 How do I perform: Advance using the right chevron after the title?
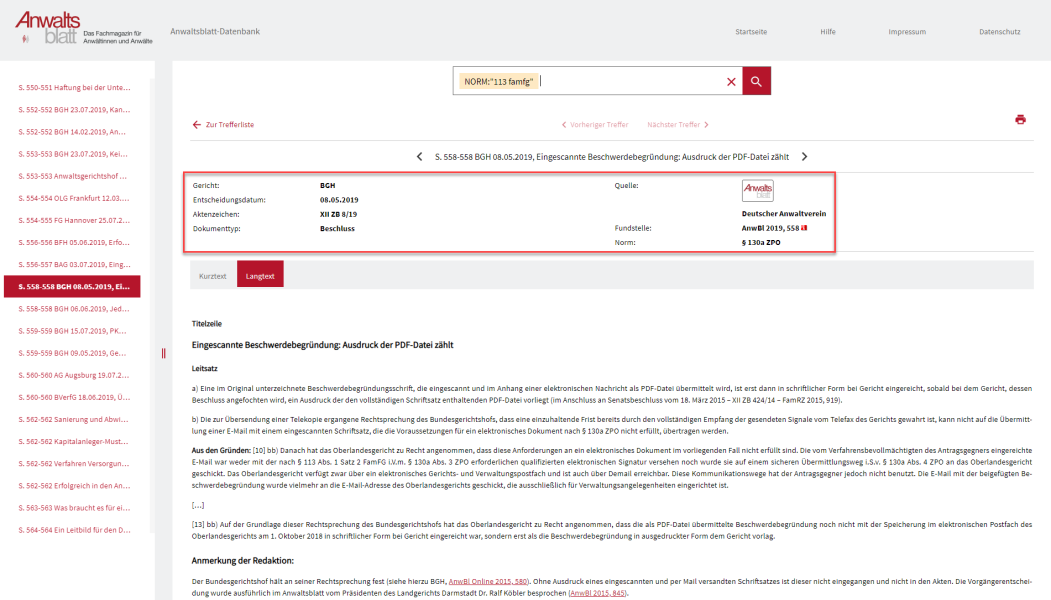coord(804,156)
